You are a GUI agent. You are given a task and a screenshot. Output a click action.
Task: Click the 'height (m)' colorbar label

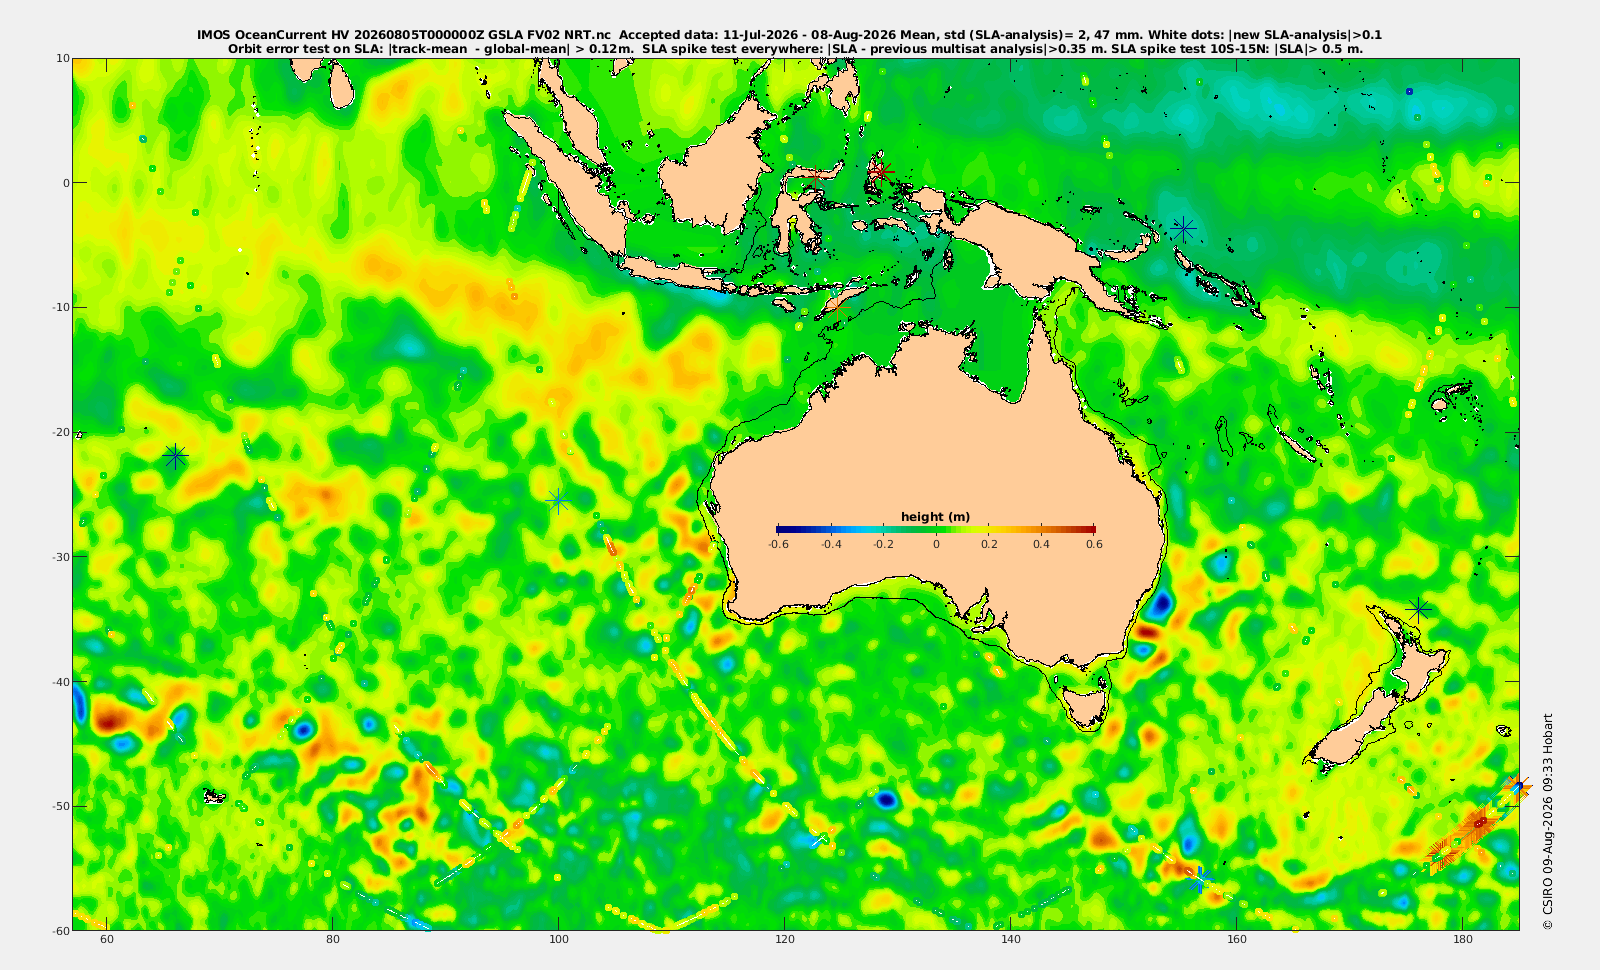pos(935,517)
